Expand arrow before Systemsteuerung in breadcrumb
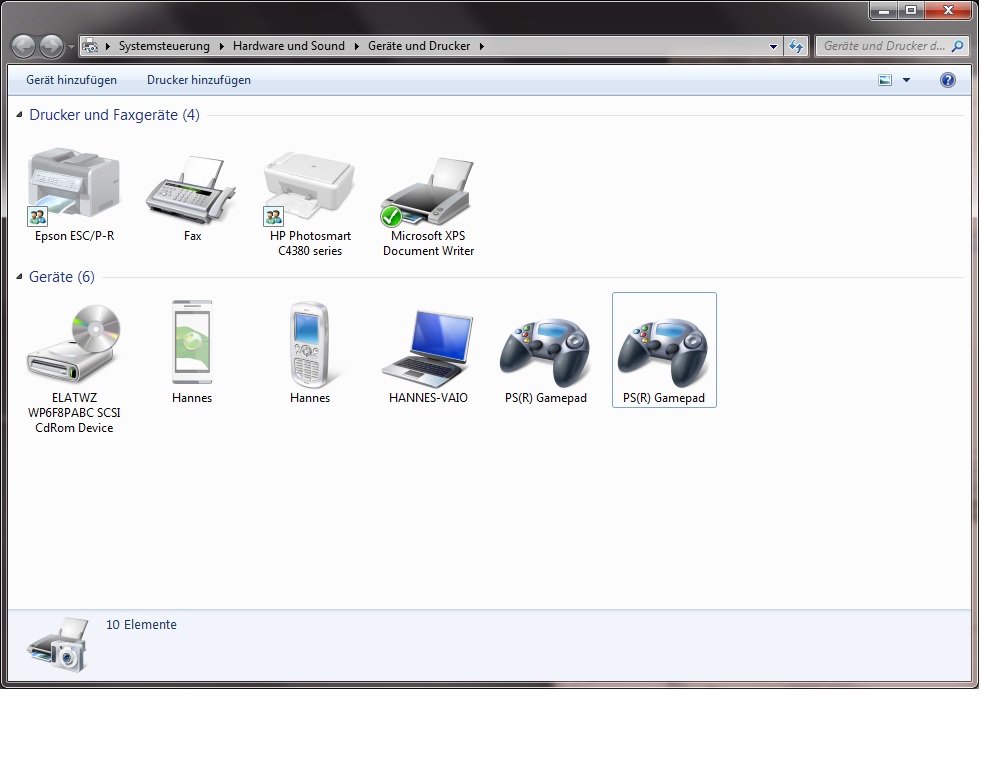 [x=108, y=46]
